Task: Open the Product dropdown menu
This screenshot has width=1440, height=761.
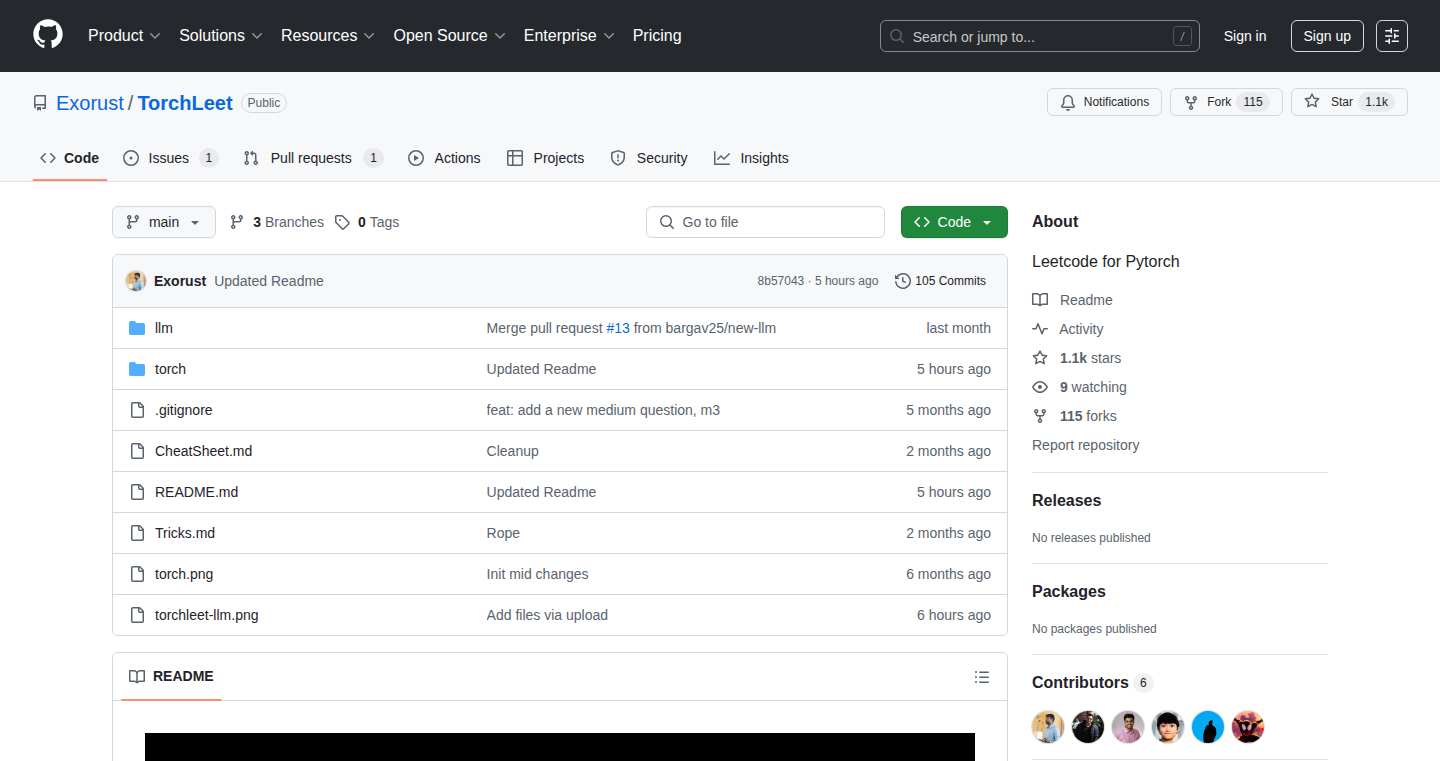Action: coord(124,36)
